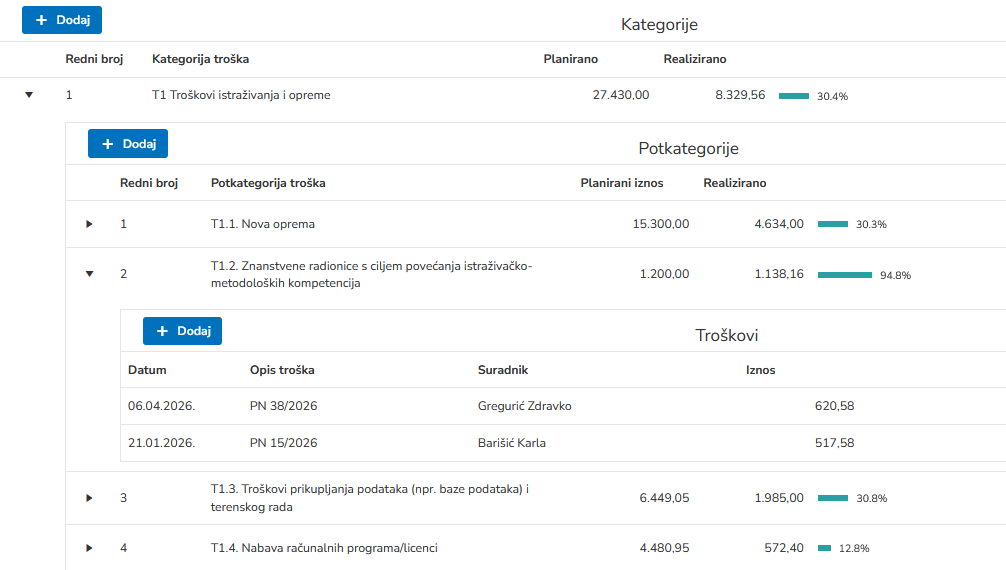Viewport: 1006px width, 570px height.
Task: Select the PN 38/2026 expense row
Action: point(284,406)
